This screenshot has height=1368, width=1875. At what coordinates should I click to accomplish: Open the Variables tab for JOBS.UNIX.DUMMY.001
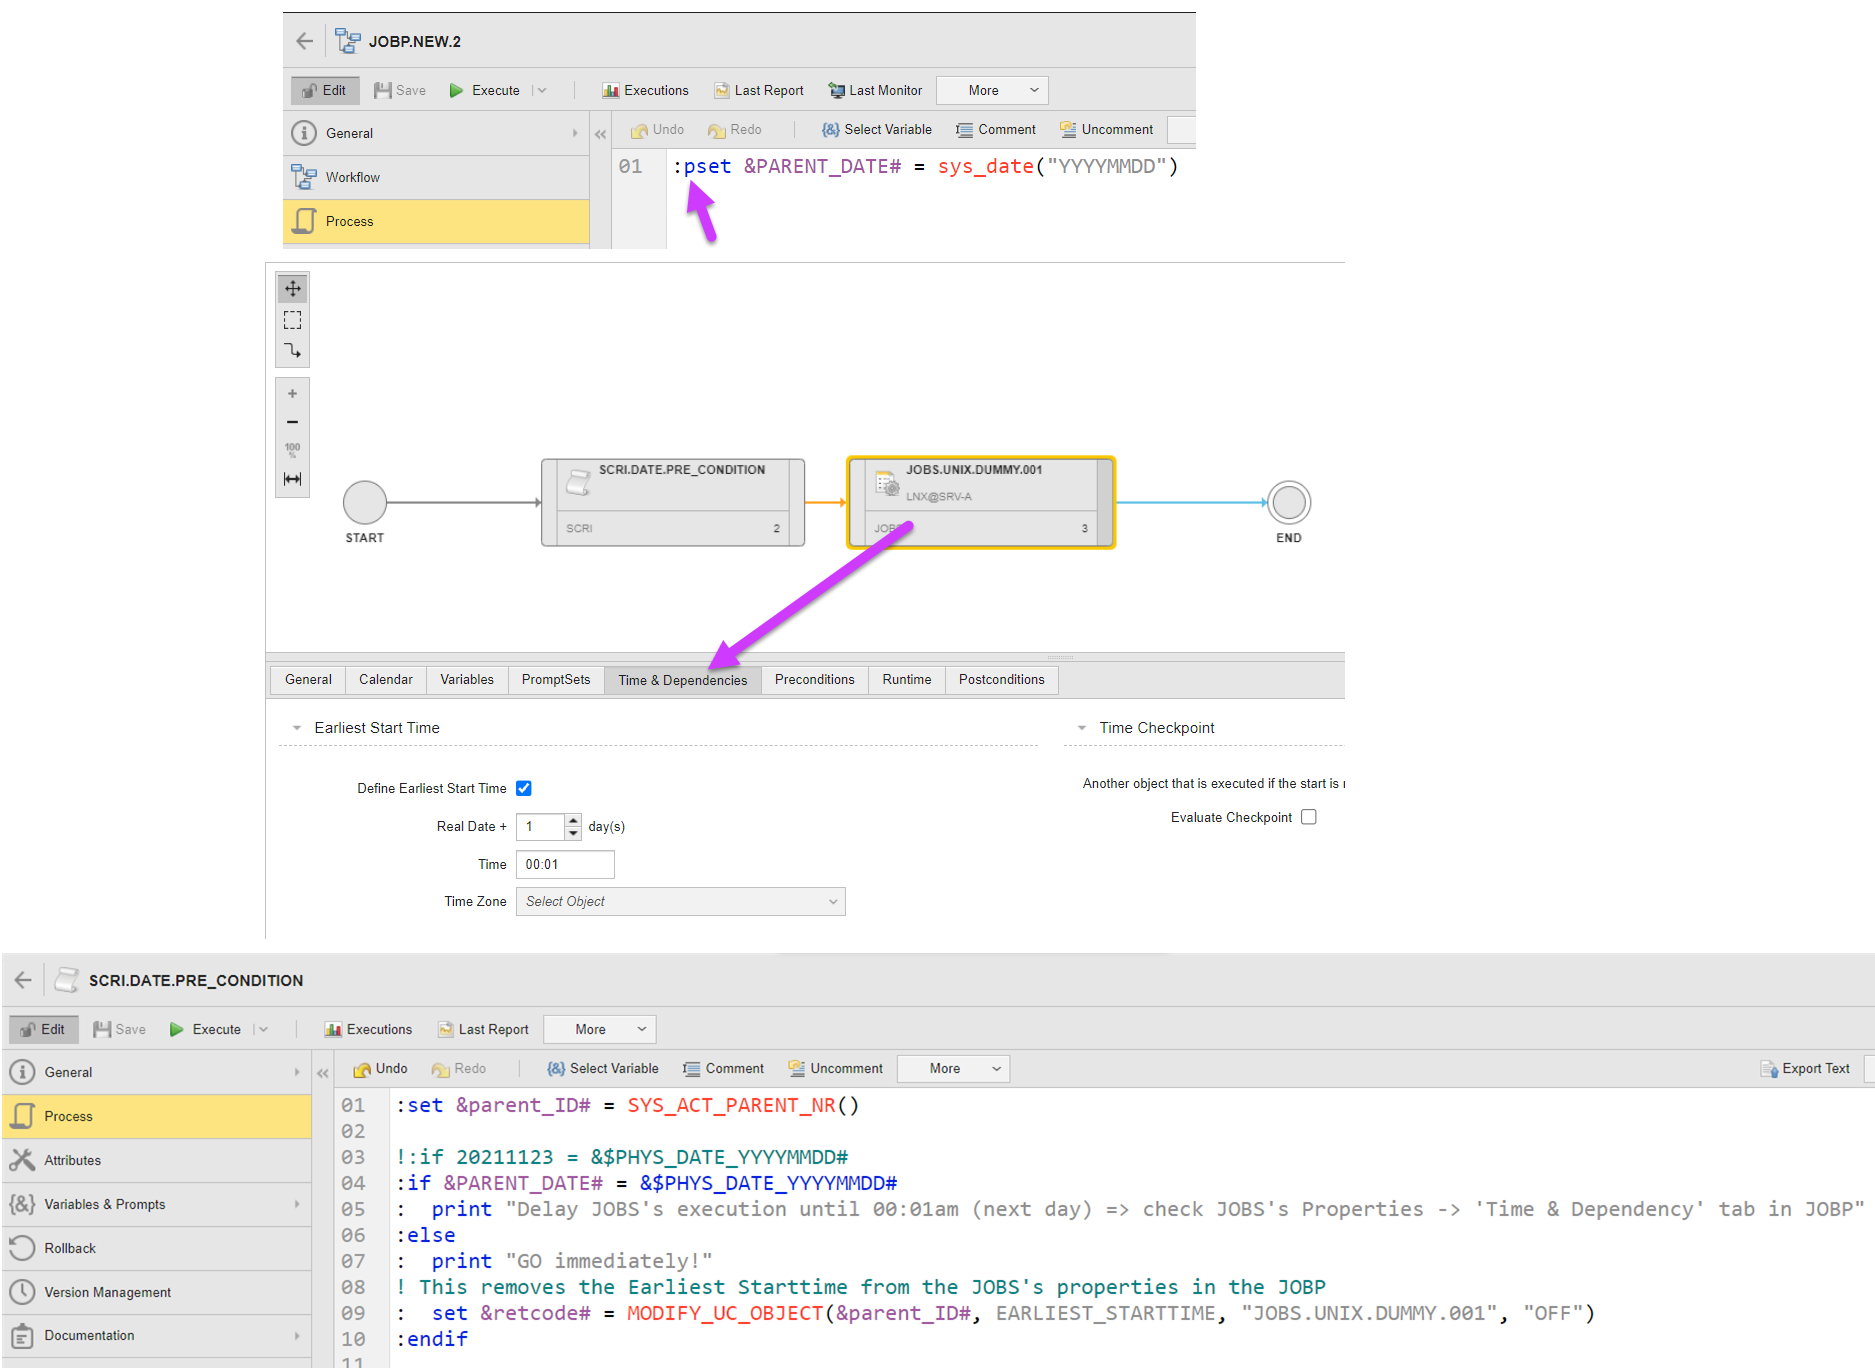point(467,680)
